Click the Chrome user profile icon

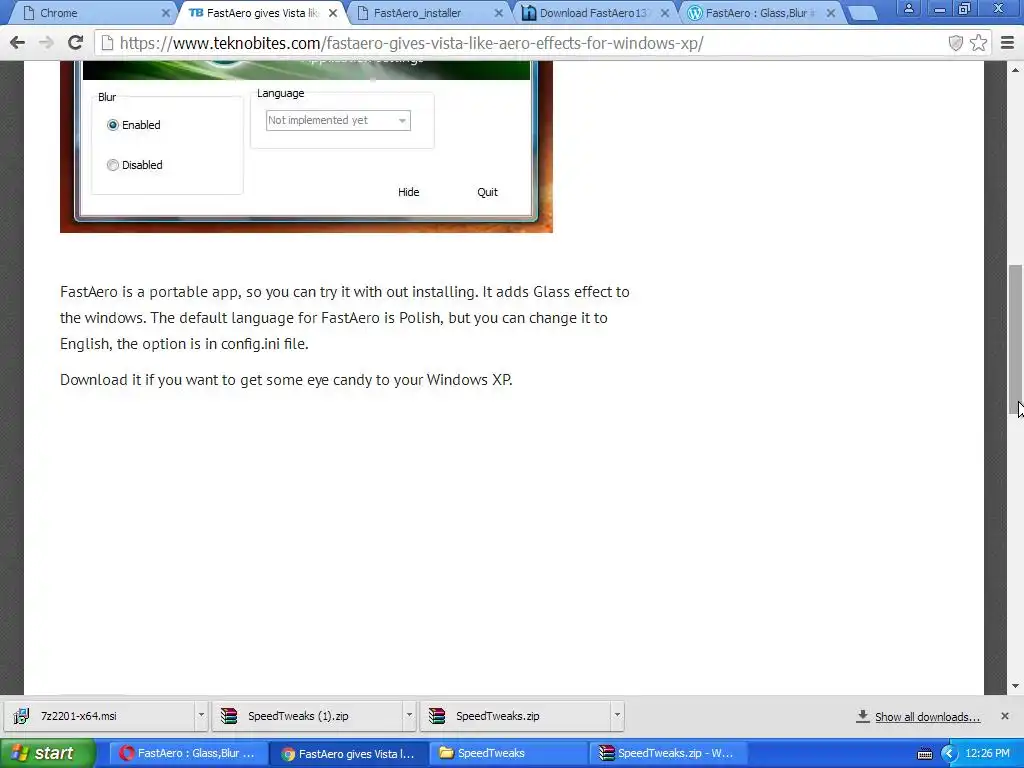point(908,8)
